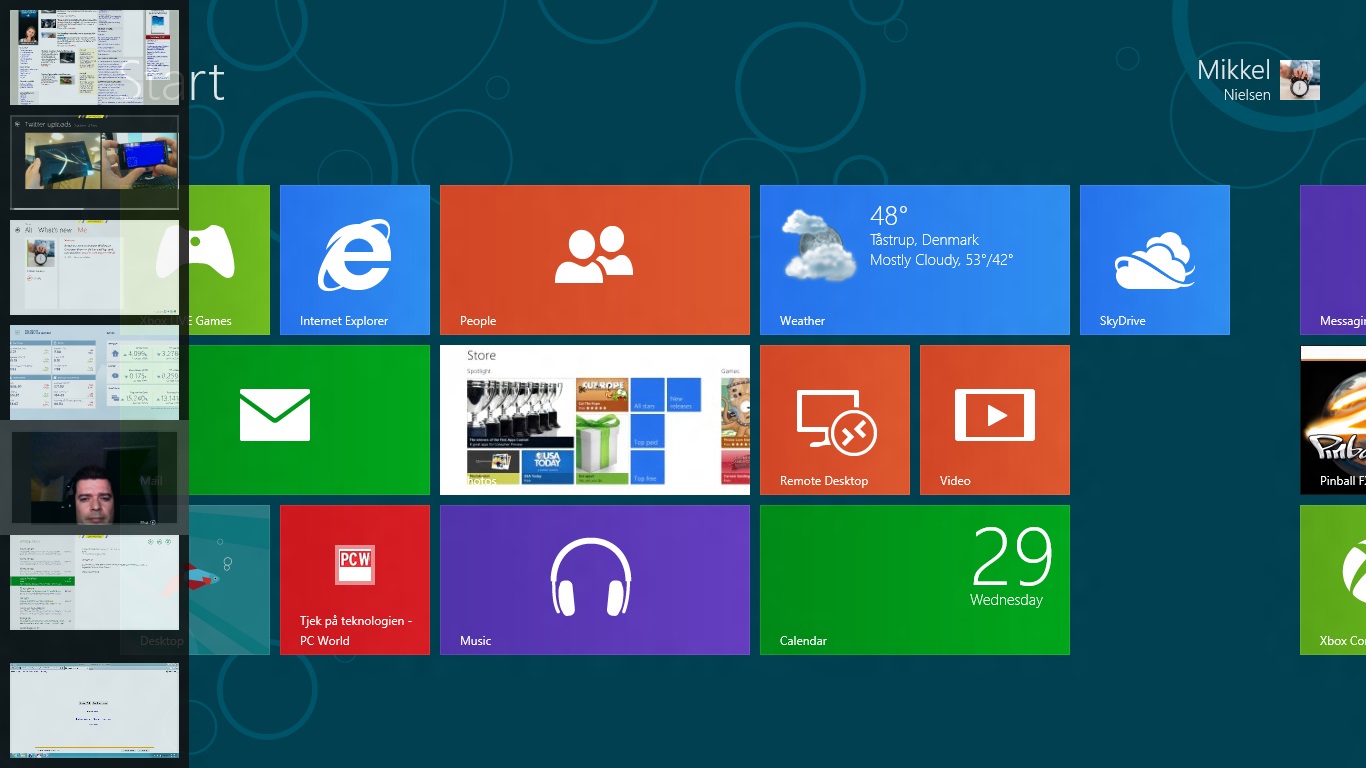Open the Store live tile
The image size is (1366, 768).
tap(595, 420)
